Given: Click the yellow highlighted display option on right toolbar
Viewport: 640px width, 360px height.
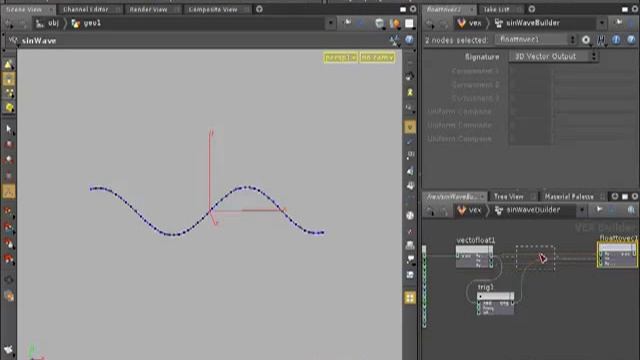Looking at the screenshot, I should [410, 127].
